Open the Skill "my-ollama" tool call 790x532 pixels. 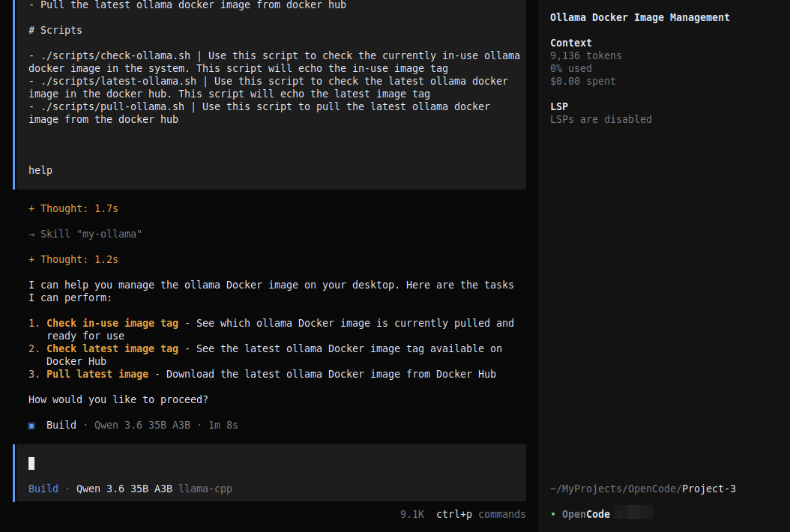coord(85,234)
